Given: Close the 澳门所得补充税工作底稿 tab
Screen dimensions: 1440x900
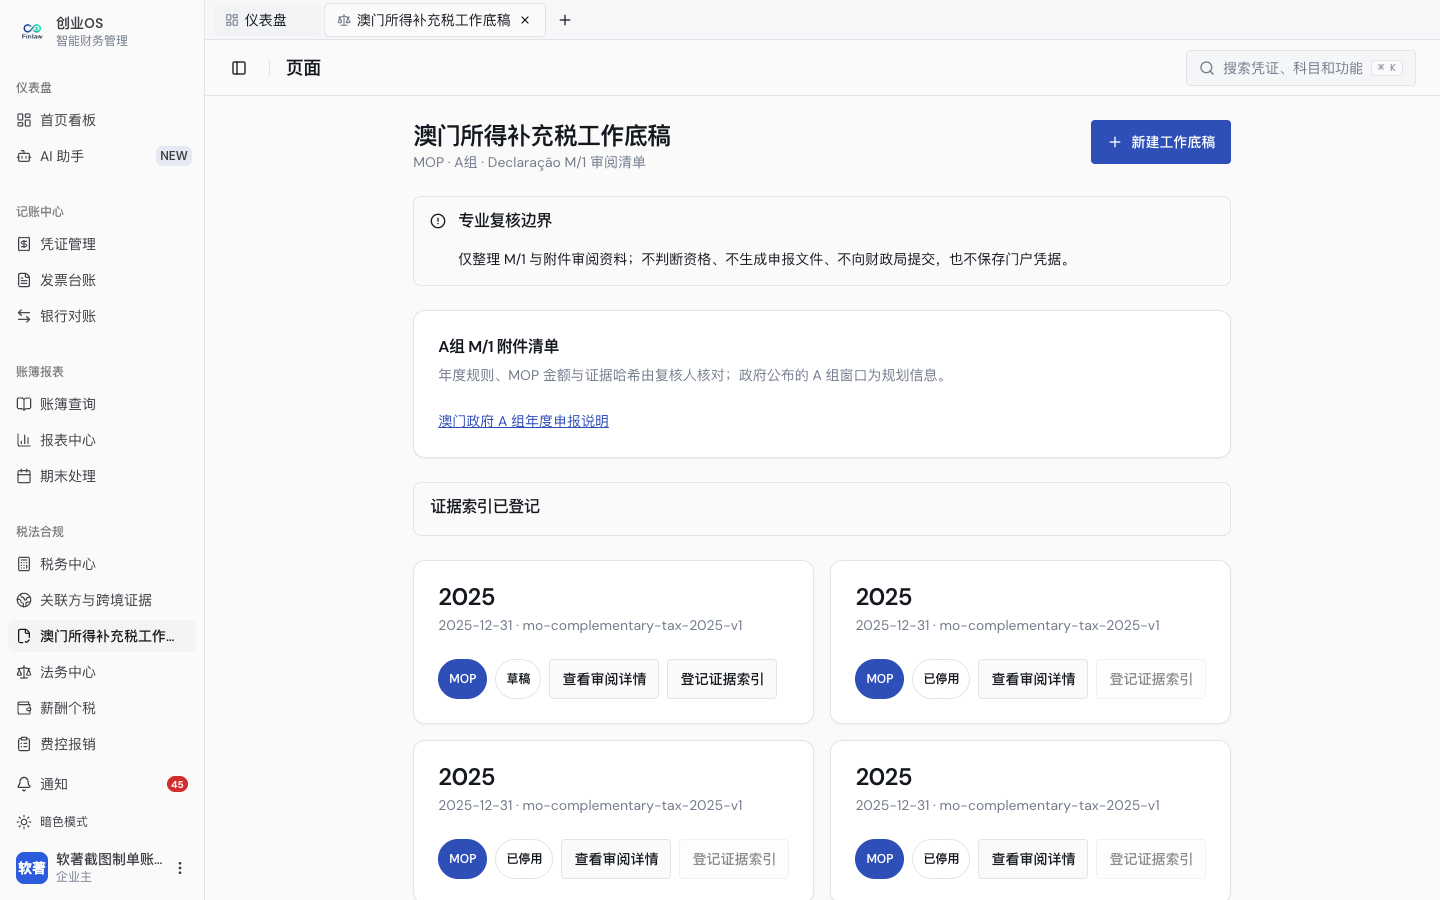Looking at the screenshot, I should [525, 20].
